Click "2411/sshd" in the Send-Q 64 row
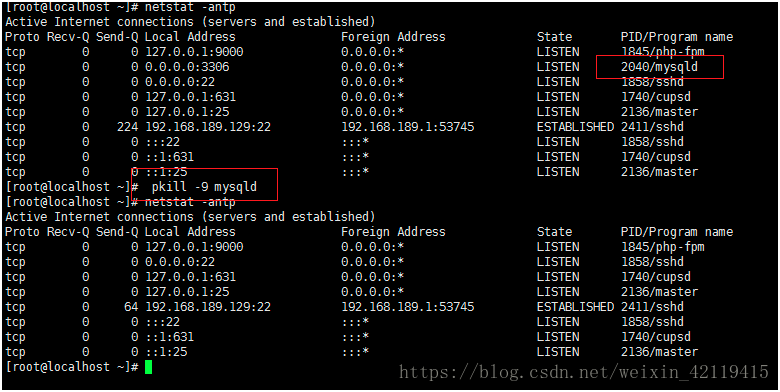Viewport: 780px width, 392px height. [x=652, y=307]
